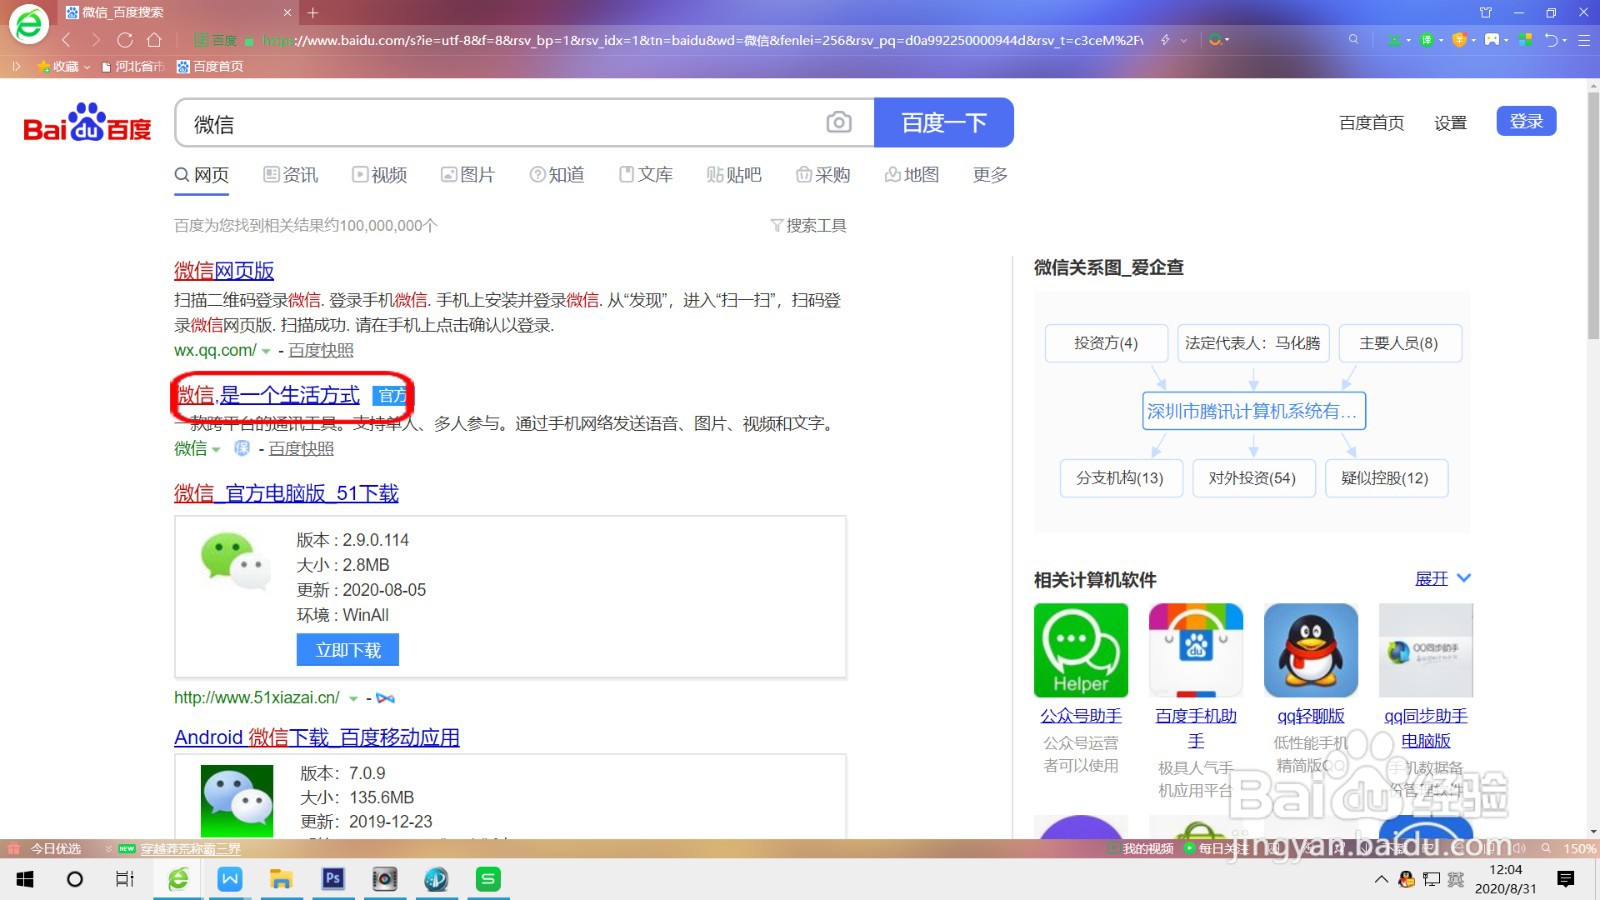
Task: Switch to the 文库 search tab
Action: 646,174
